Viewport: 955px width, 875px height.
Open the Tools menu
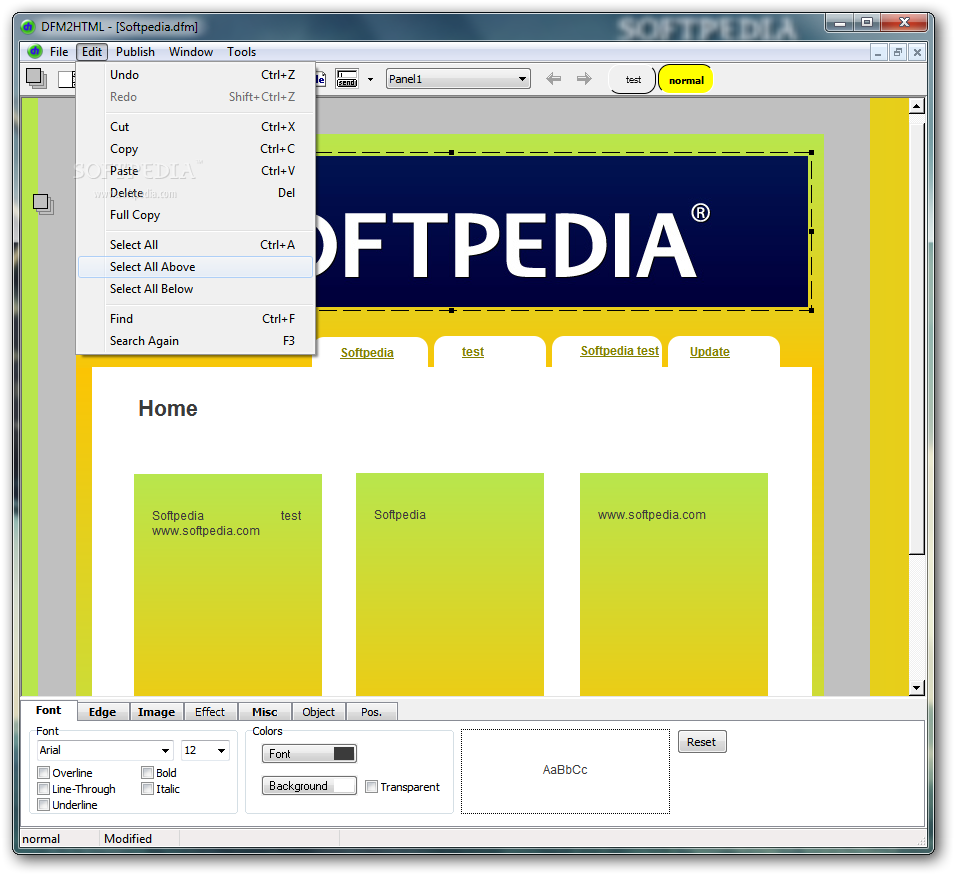click(x=241, y=52)
